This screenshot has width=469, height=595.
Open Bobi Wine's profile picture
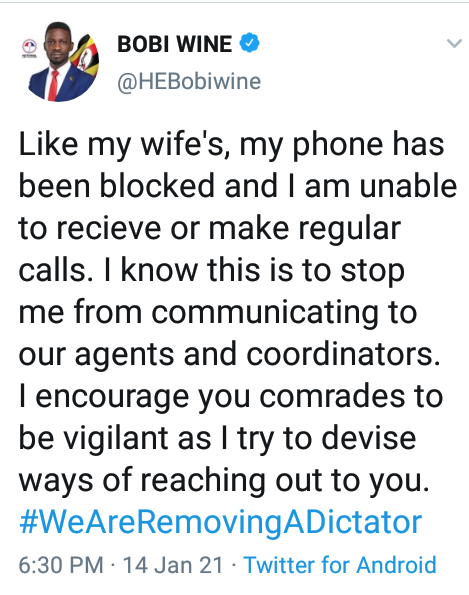click(x=59, y=62)
